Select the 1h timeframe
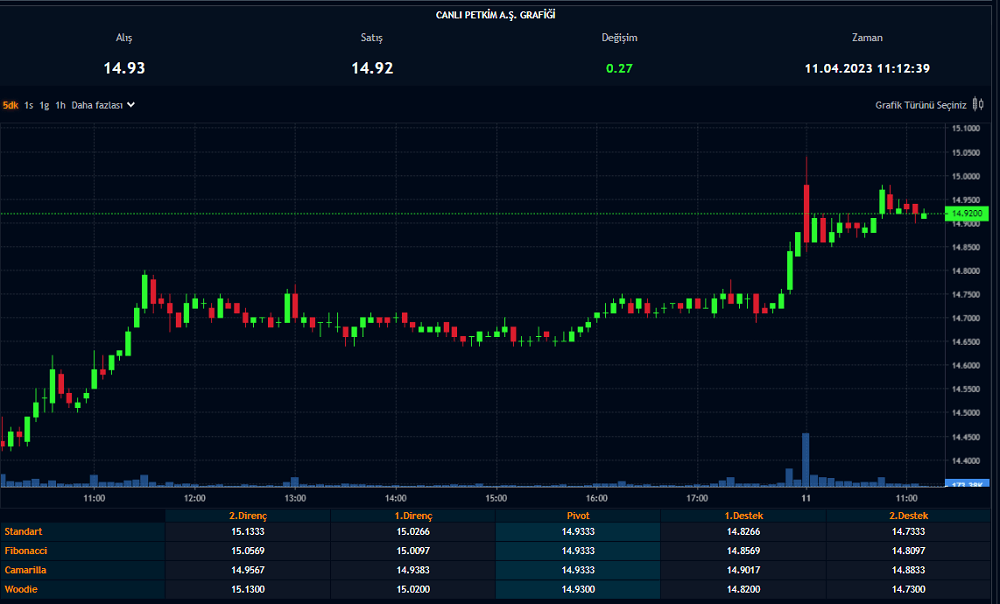This screenshot has height=604, width=1000. point(61,105)
